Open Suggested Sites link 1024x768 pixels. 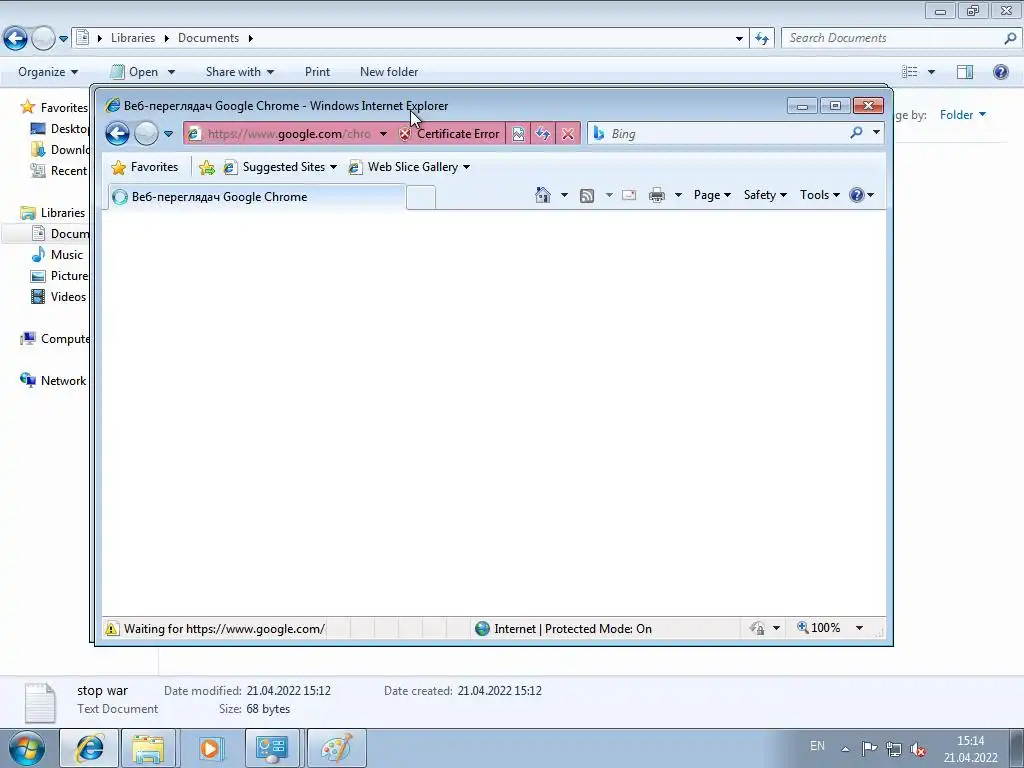click(280, 167)
